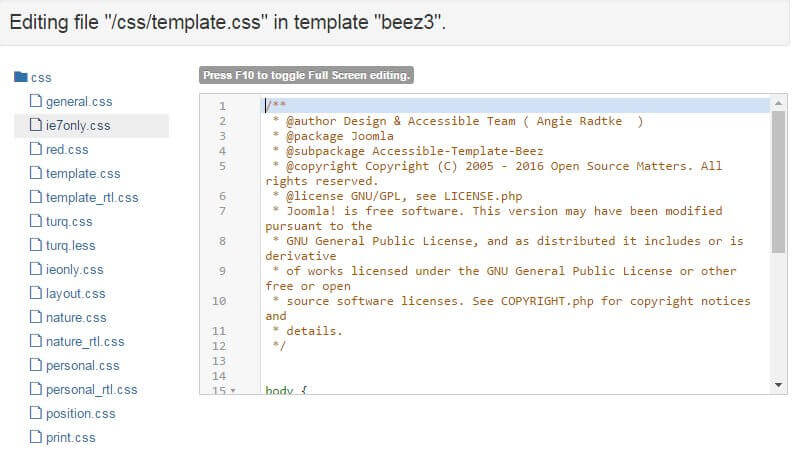Open the turq.css stylesheet
Viewport: 800px width, 451px height.
point(69,222)
